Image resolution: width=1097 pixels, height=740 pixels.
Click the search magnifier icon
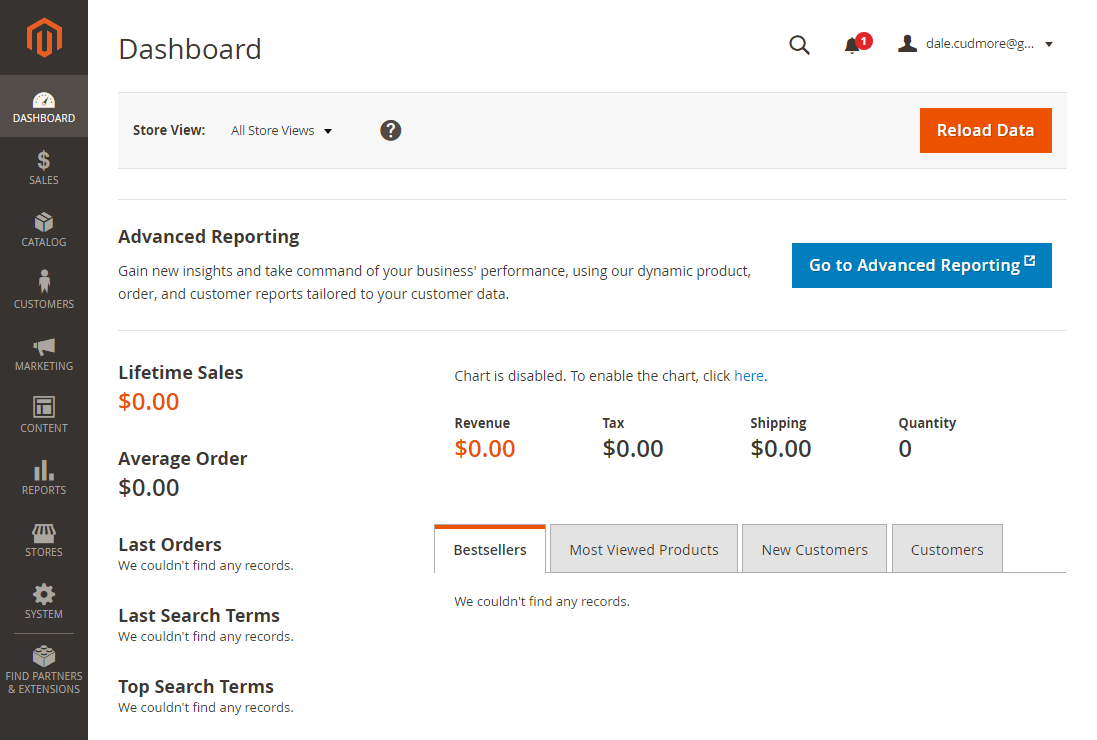click(799, 45)
